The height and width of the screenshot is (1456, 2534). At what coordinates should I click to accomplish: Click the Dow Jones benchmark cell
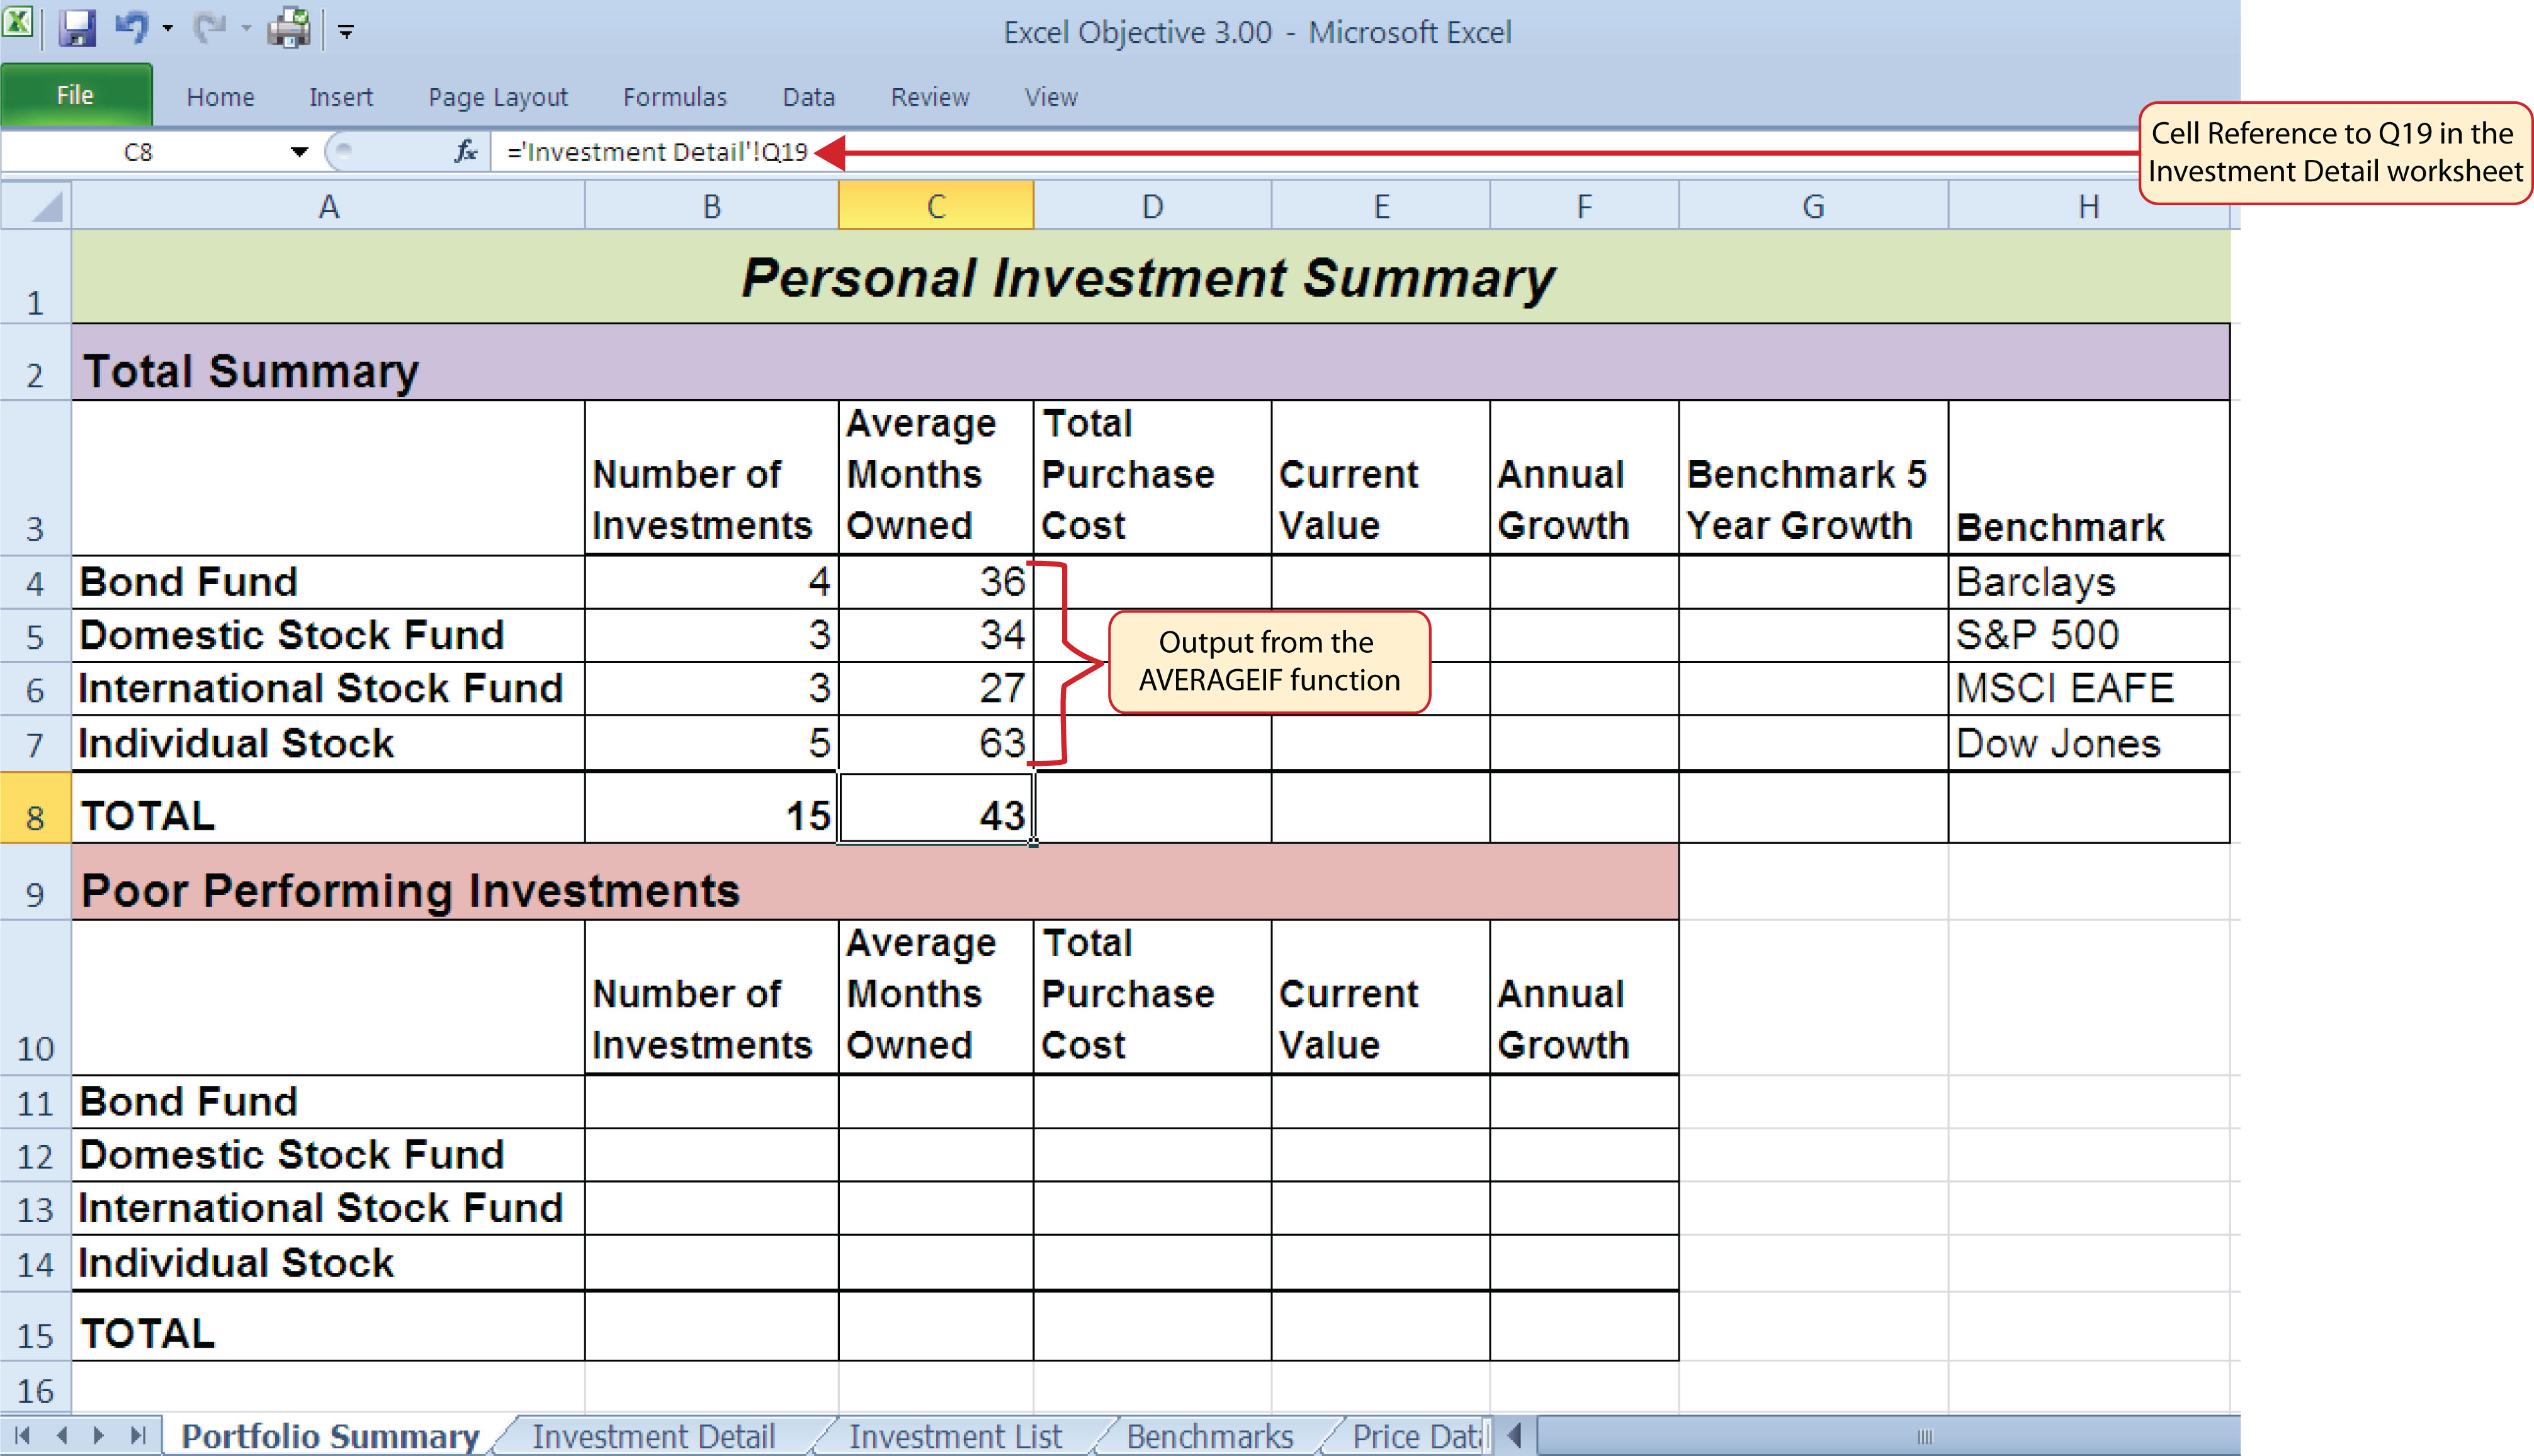[x=2088, y=743]
